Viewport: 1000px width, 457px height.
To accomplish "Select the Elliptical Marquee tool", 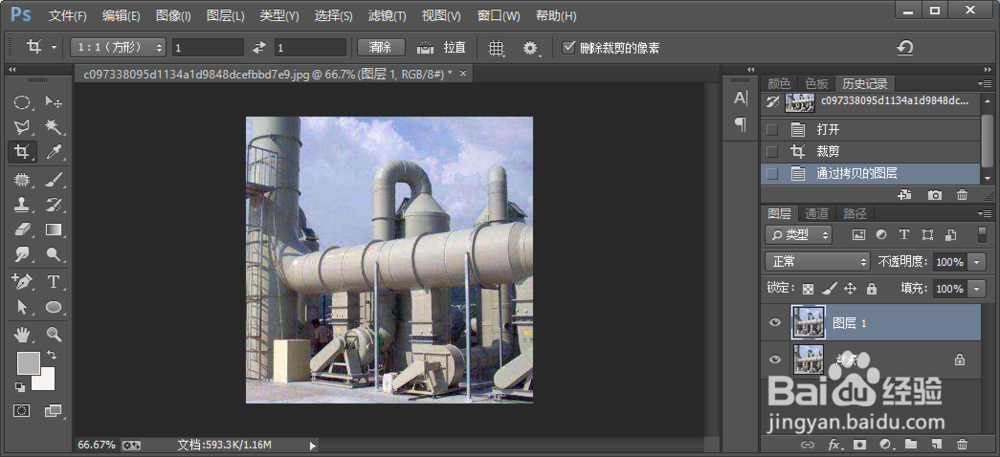I will (22, 103).
